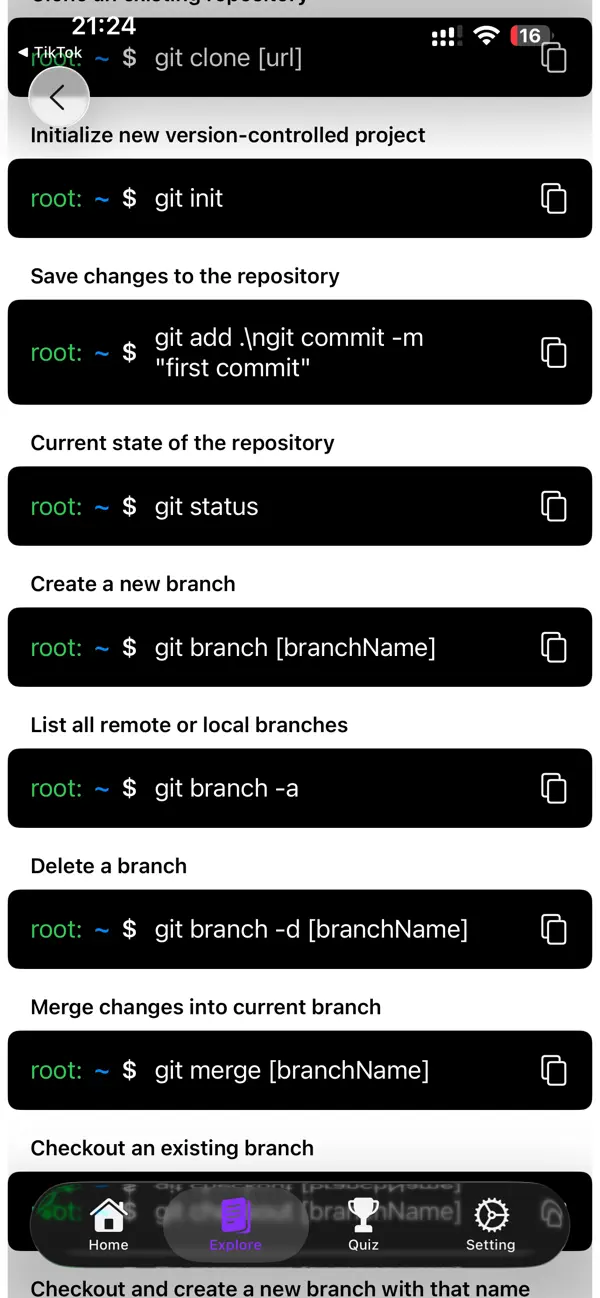Copy the git branch -a command

pos(553,788)
